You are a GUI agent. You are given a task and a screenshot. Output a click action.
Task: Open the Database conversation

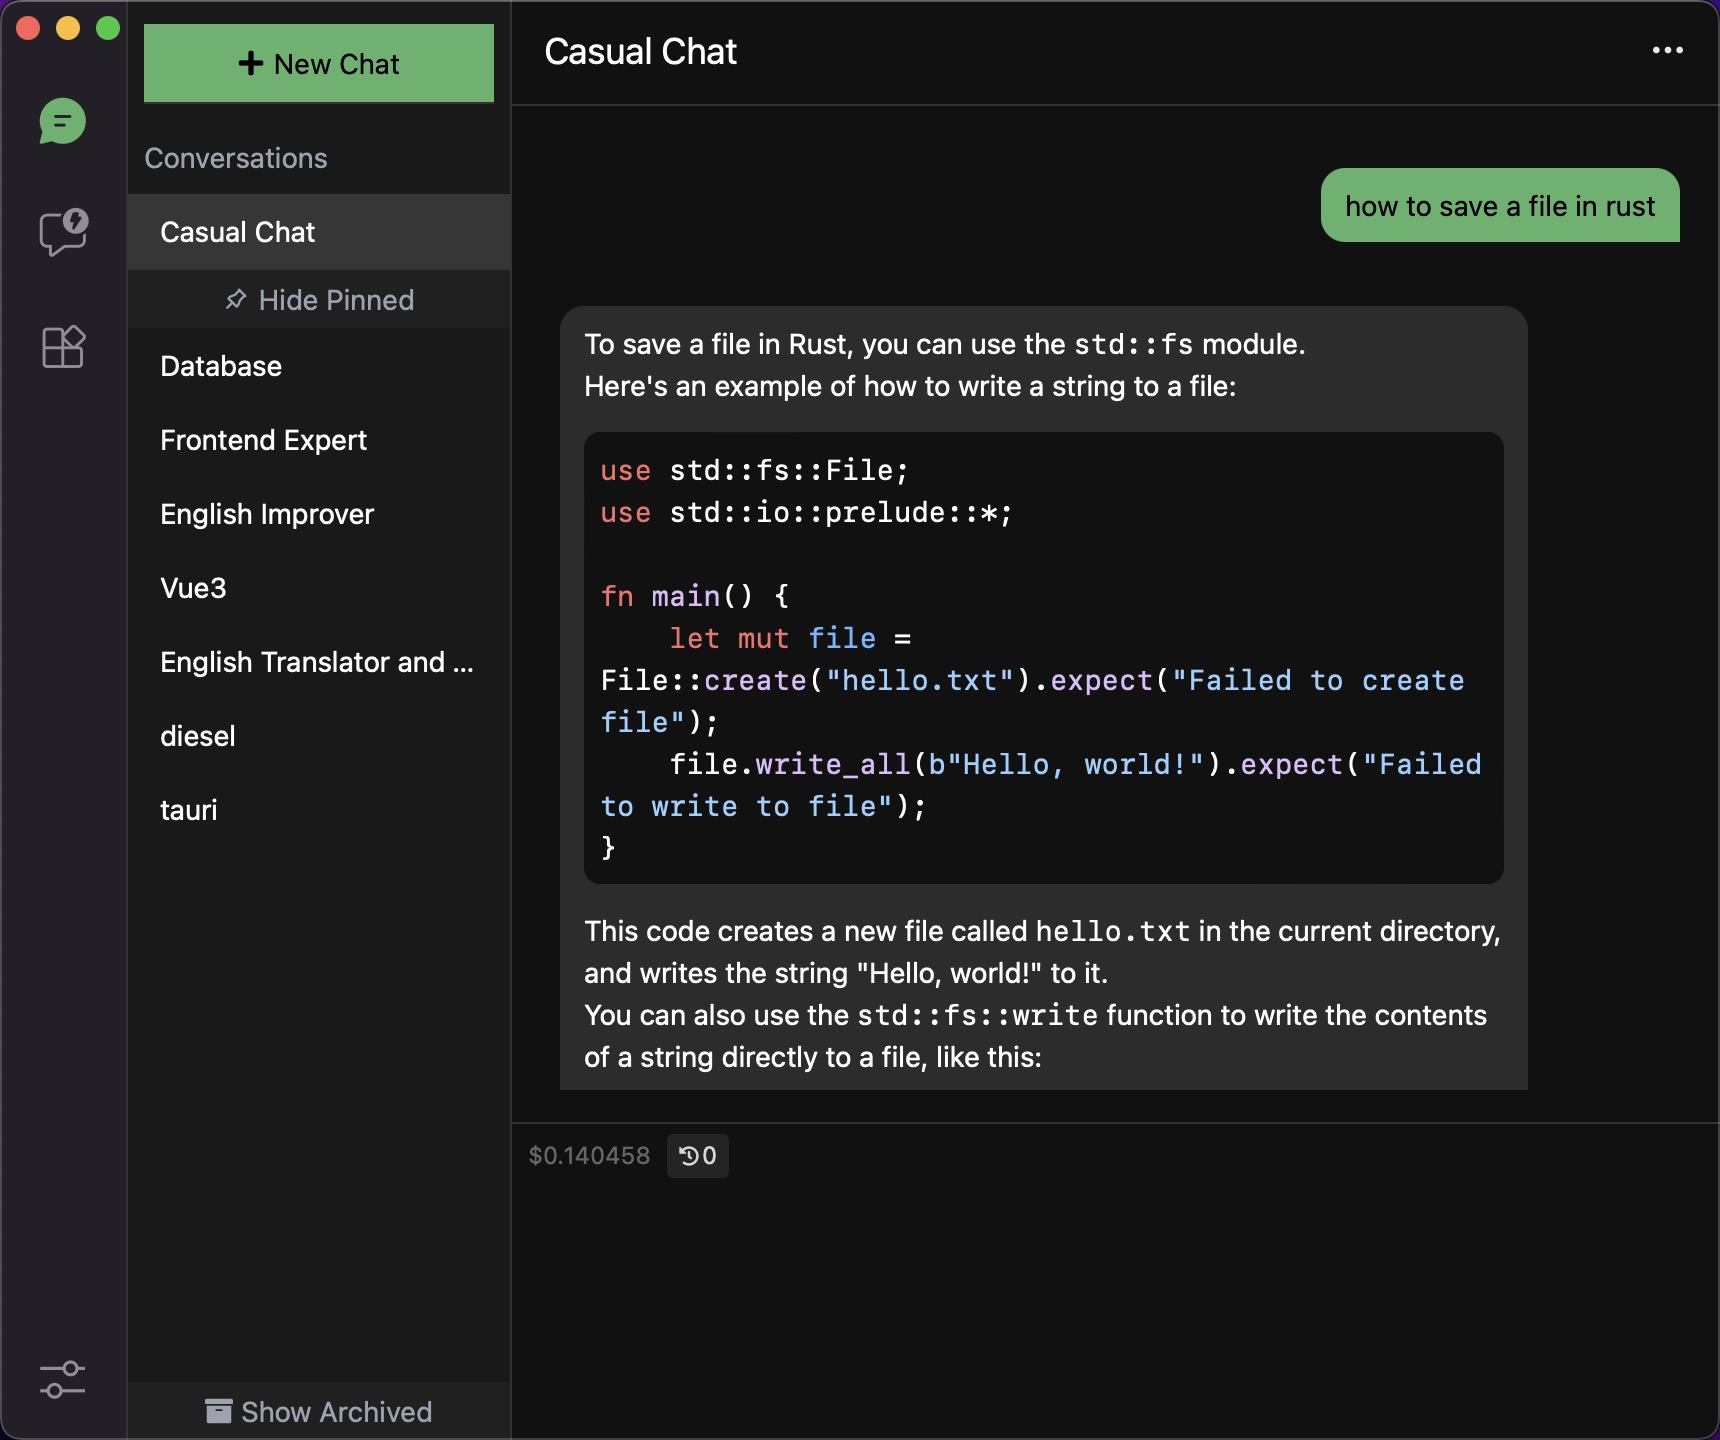[x=319, y=366]
